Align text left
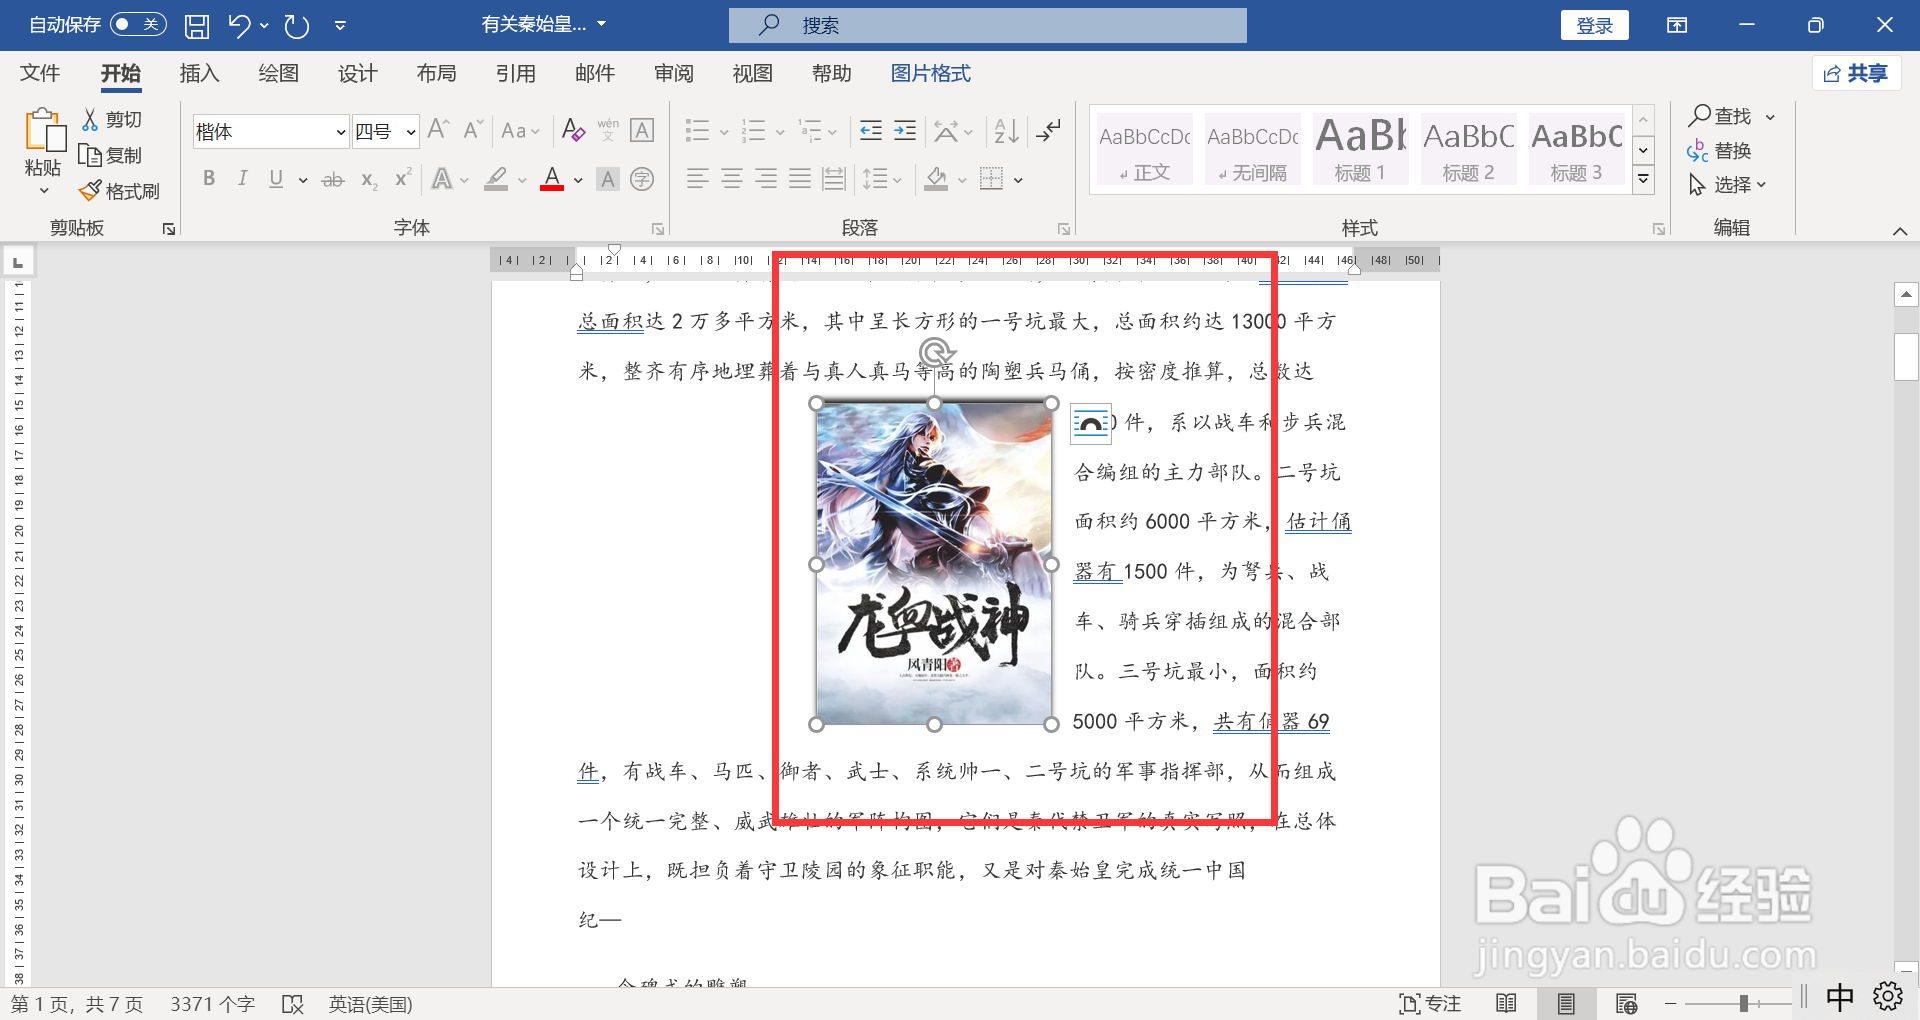Viewport: 1920px width, 1020px height. pyautogui.click(x=698, y=179)
